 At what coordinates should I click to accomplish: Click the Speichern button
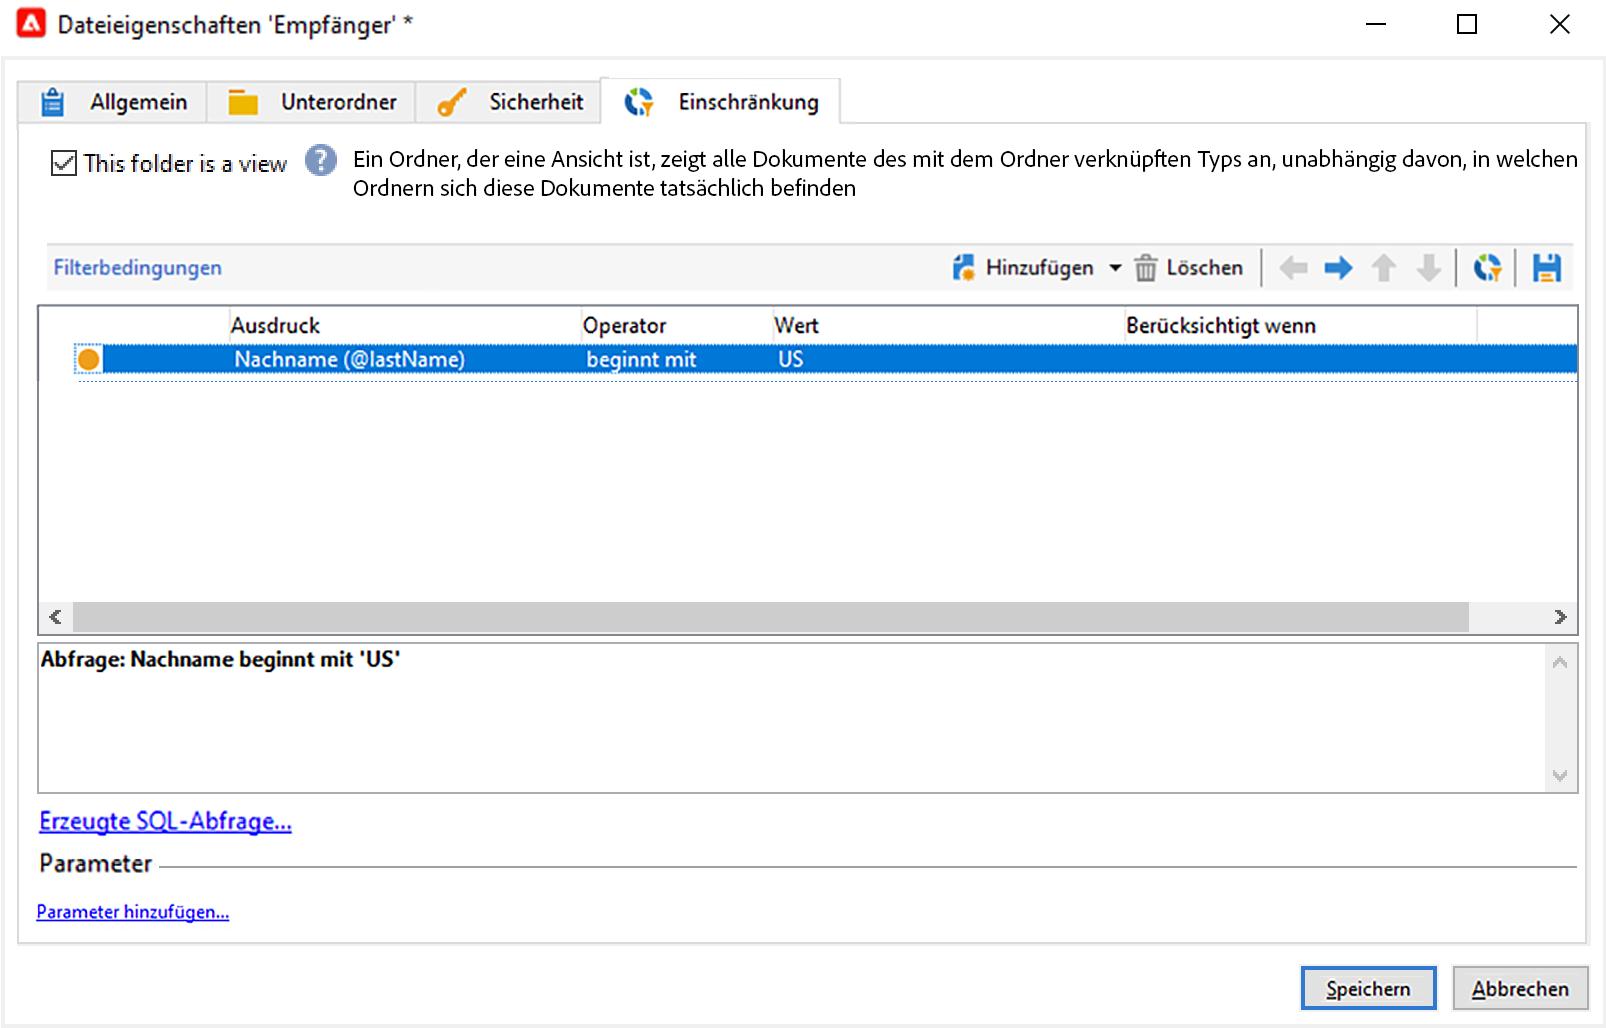pyautogui.click(x=1368, y=988)
